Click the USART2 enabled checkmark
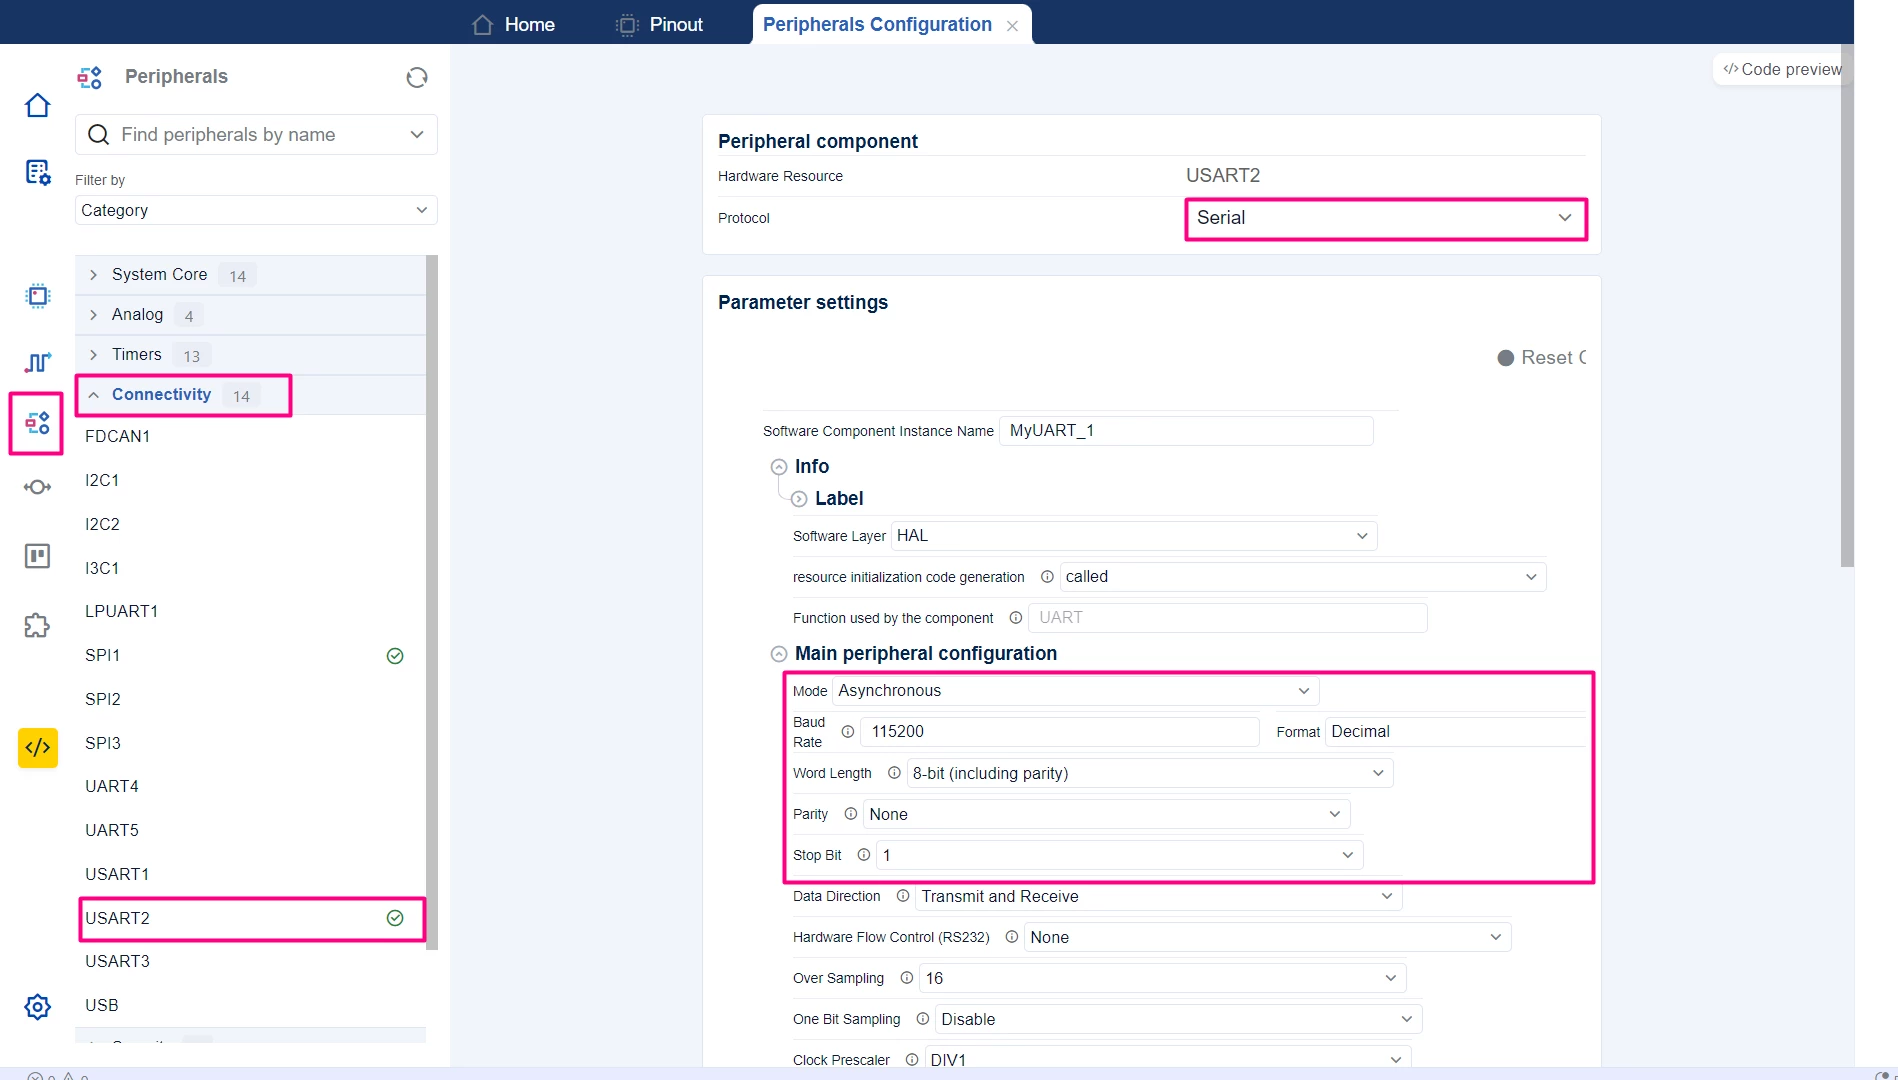Image resolution: width=1898 pixels, height=1080 pixels. pos(395,918)
